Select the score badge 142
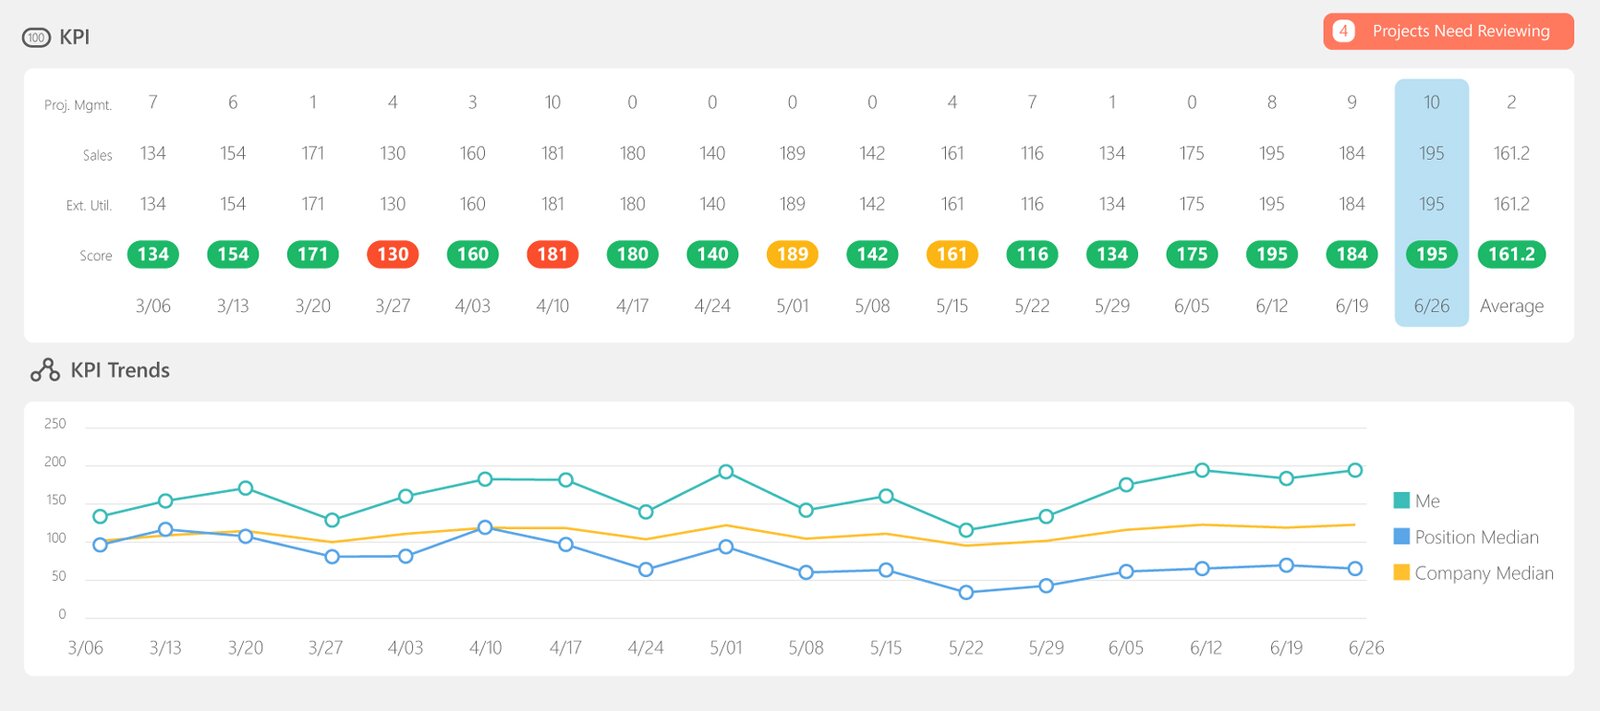This screenshot has width=1600, height=711. (x=873, y=254)
